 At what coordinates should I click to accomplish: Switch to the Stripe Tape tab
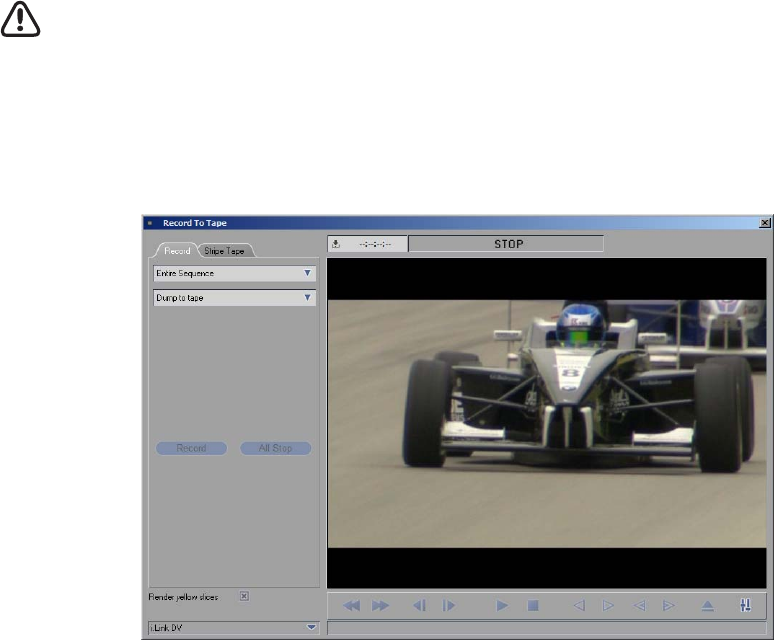[x=225, y=251]
